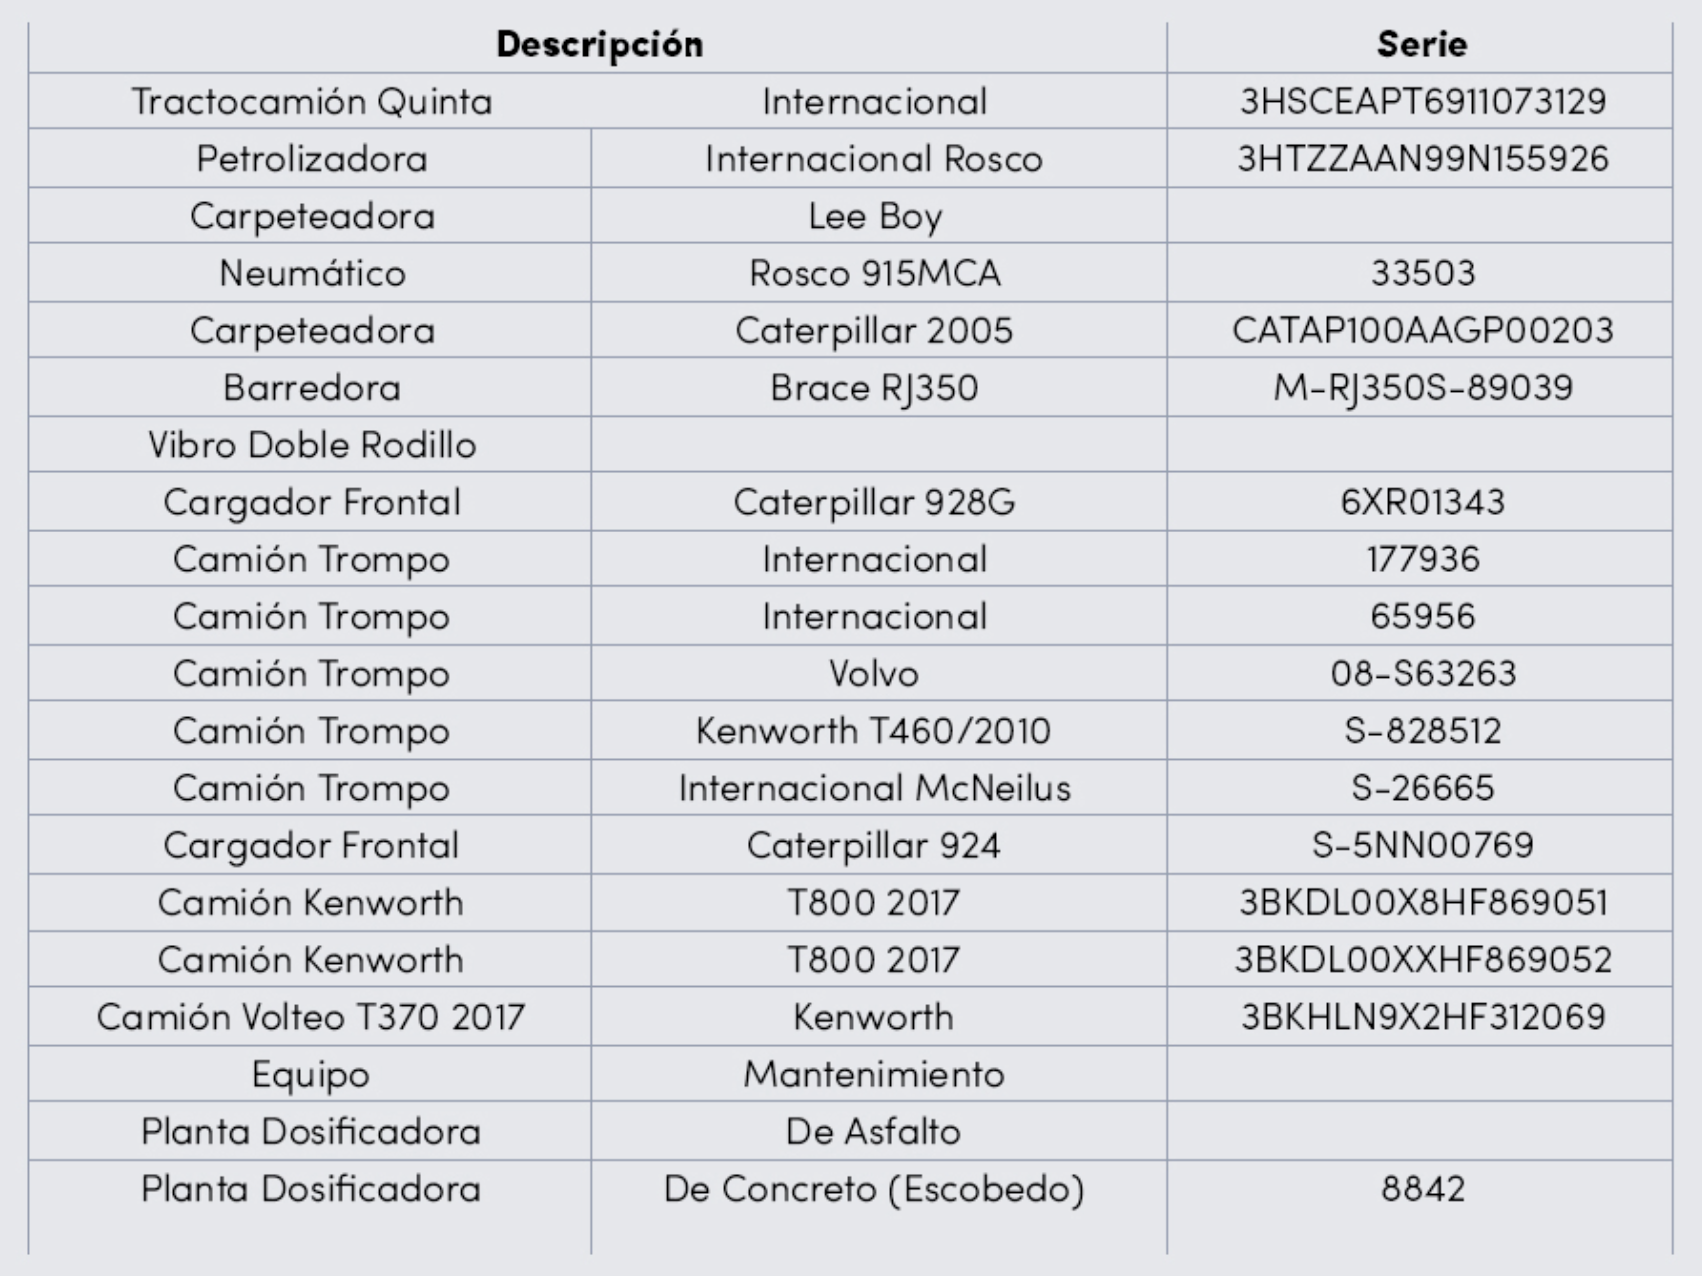1702x1276 pixels.
Task: Click the Lee Boy cell
Action: [x=875, y=217]
